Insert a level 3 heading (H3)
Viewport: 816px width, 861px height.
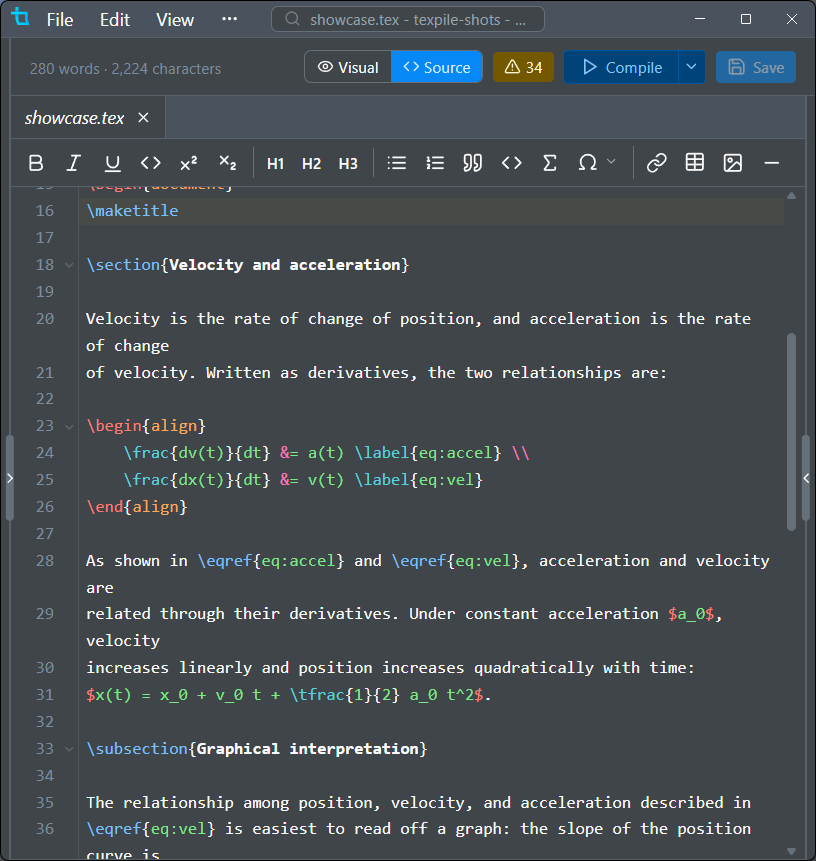coord(348,164)
